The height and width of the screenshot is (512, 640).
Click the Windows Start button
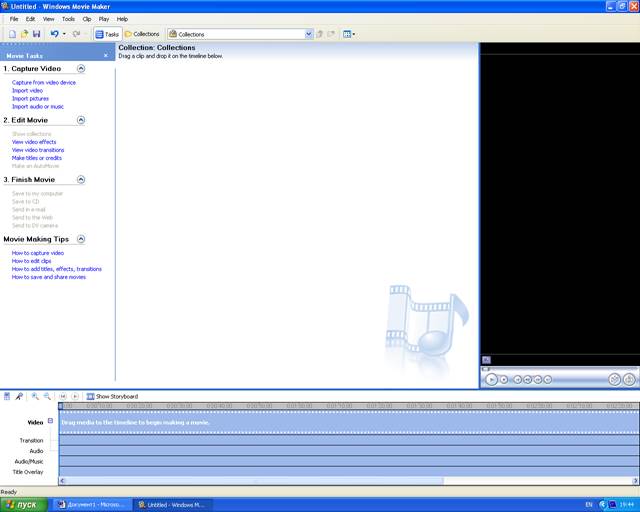[24, 505]
